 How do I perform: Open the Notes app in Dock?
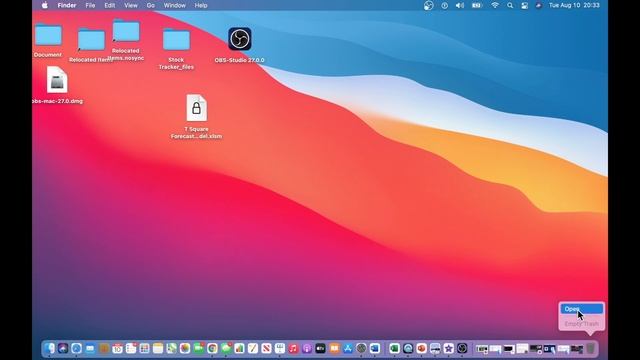tap(158, 348)
